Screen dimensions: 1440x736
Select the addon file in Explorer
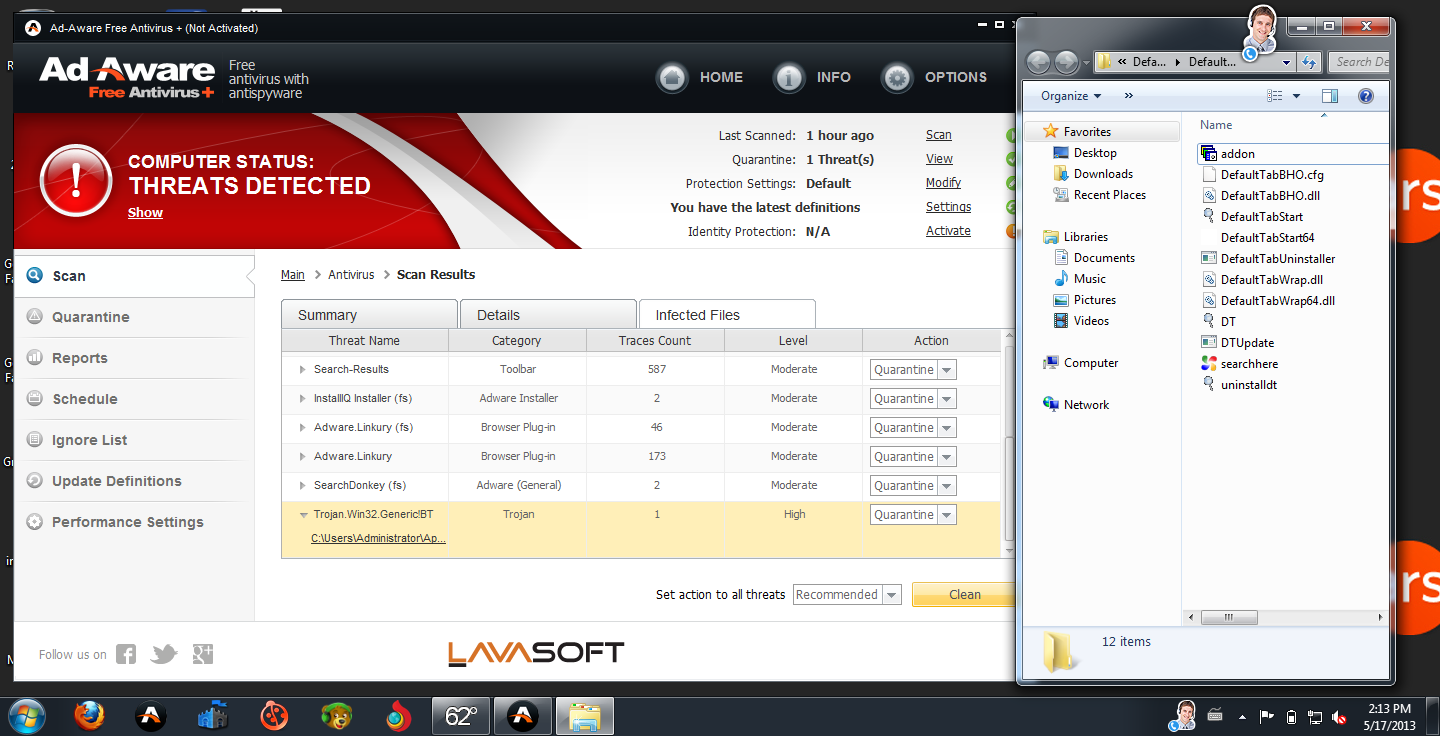point(1237,154)
